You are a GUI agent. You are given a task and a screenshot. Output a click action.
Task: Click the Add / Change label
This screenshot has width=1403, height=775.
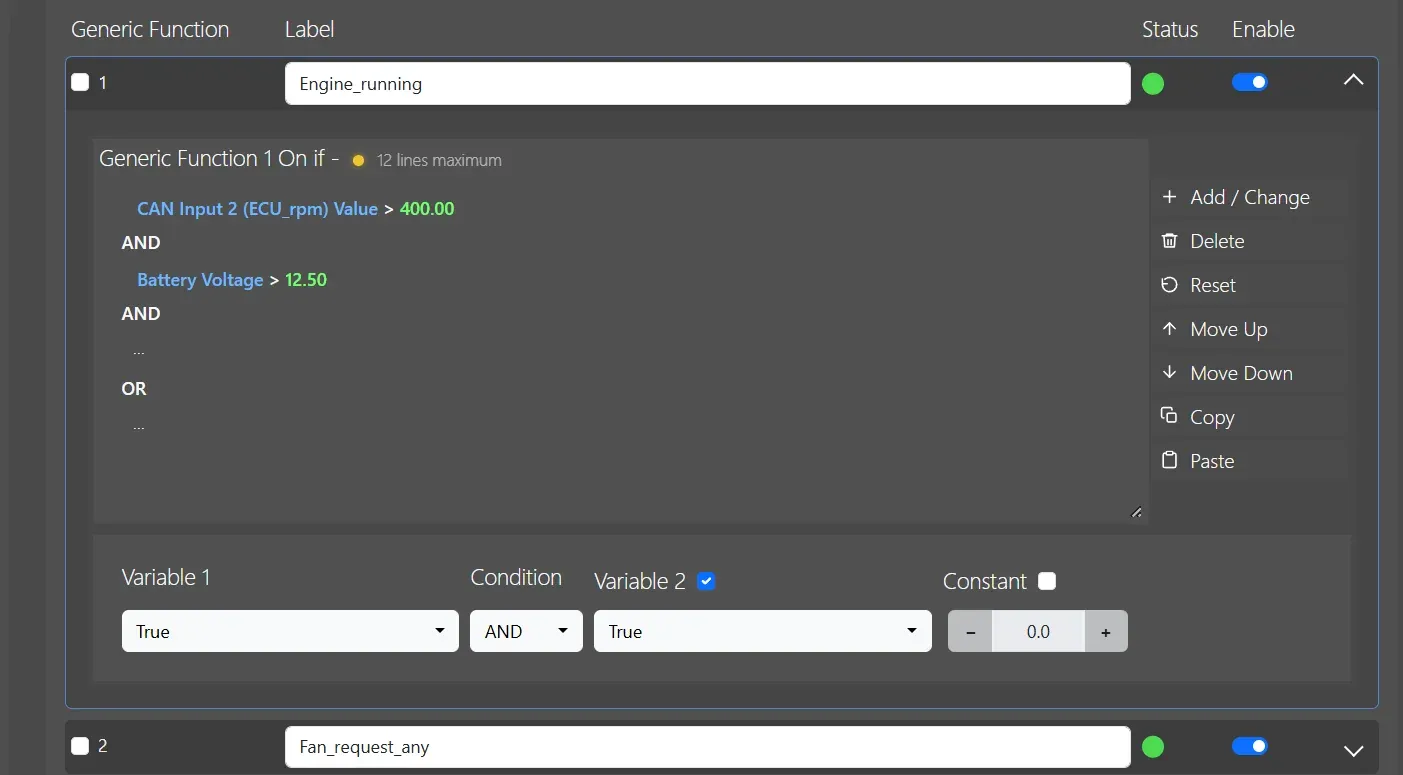tap(1250, 197)
